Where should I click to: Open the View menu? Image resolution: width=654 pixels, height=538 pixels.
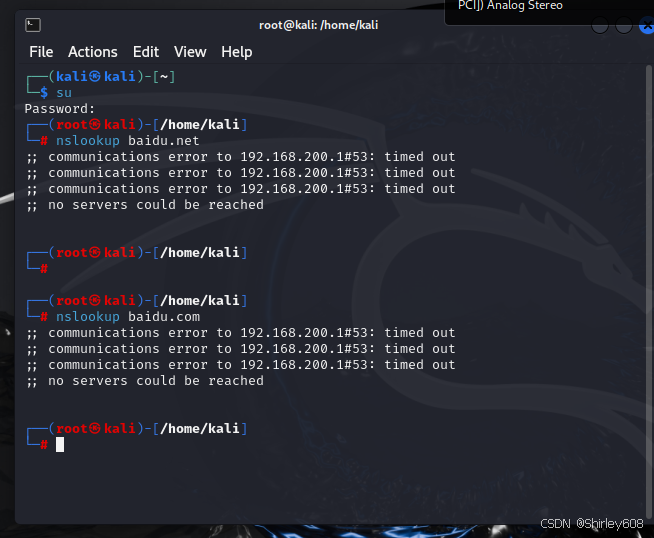pyautogui.click(x=190, y=52)
